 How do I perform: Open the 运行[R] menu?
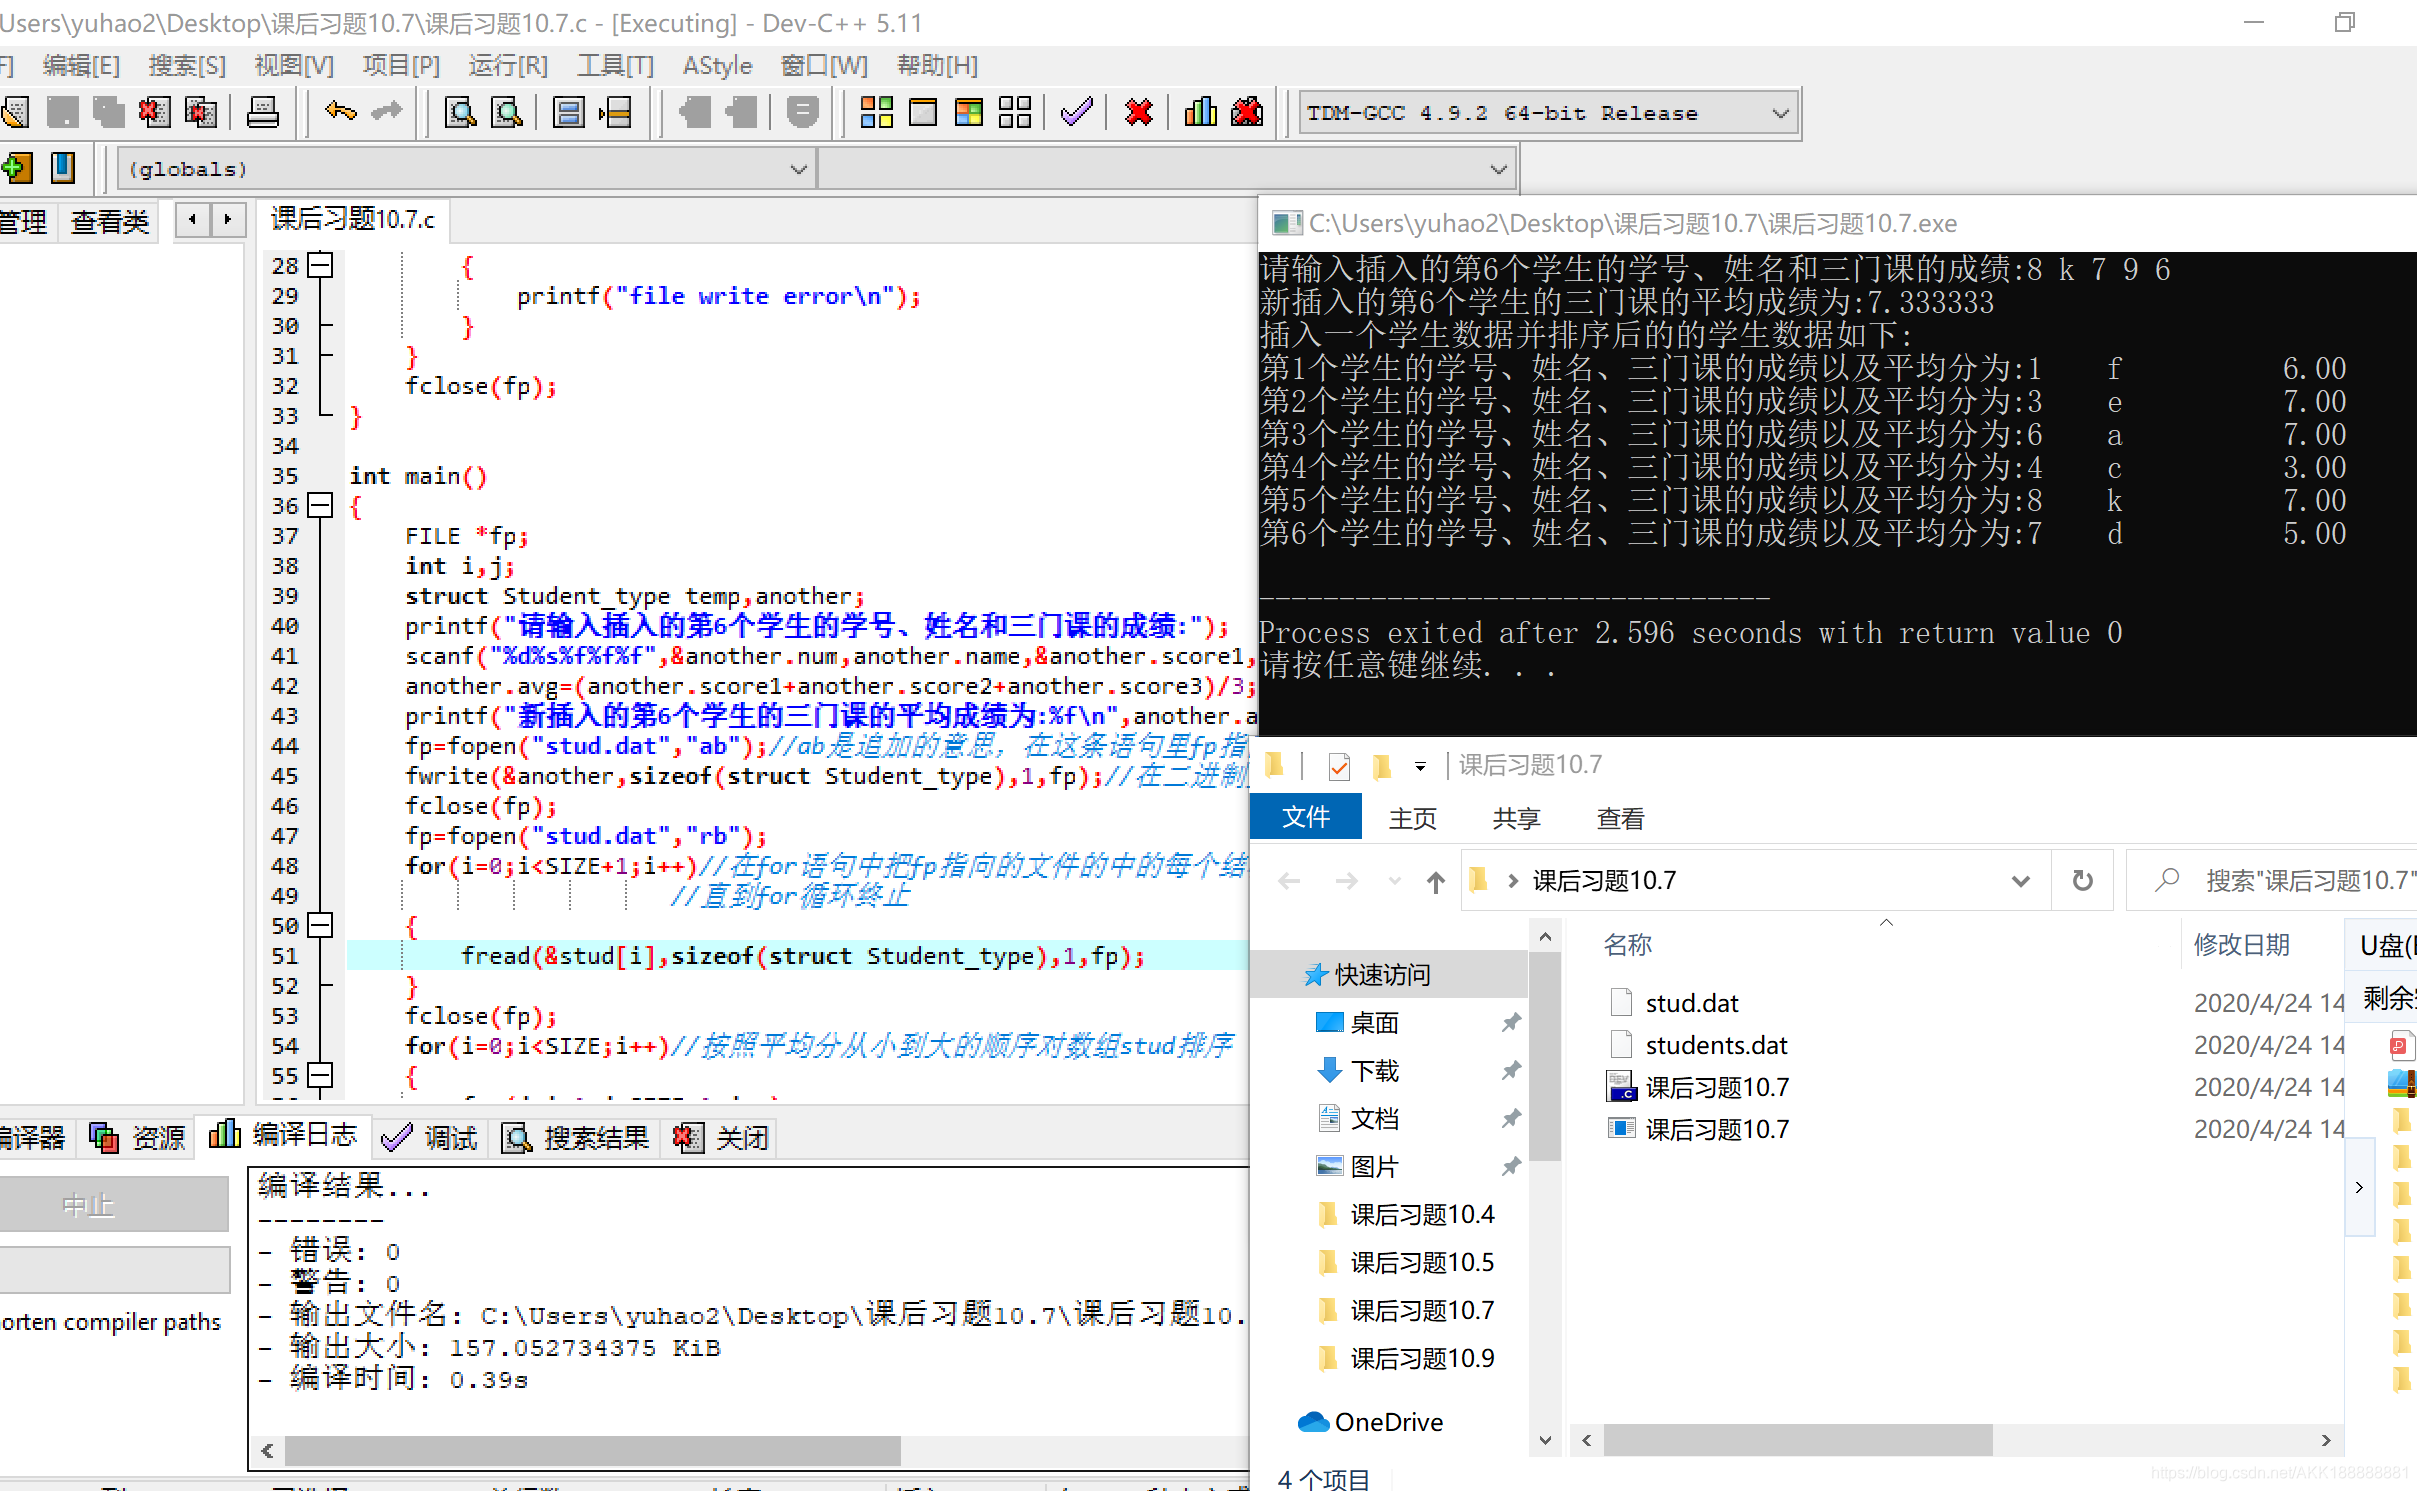tap(508, 66)
